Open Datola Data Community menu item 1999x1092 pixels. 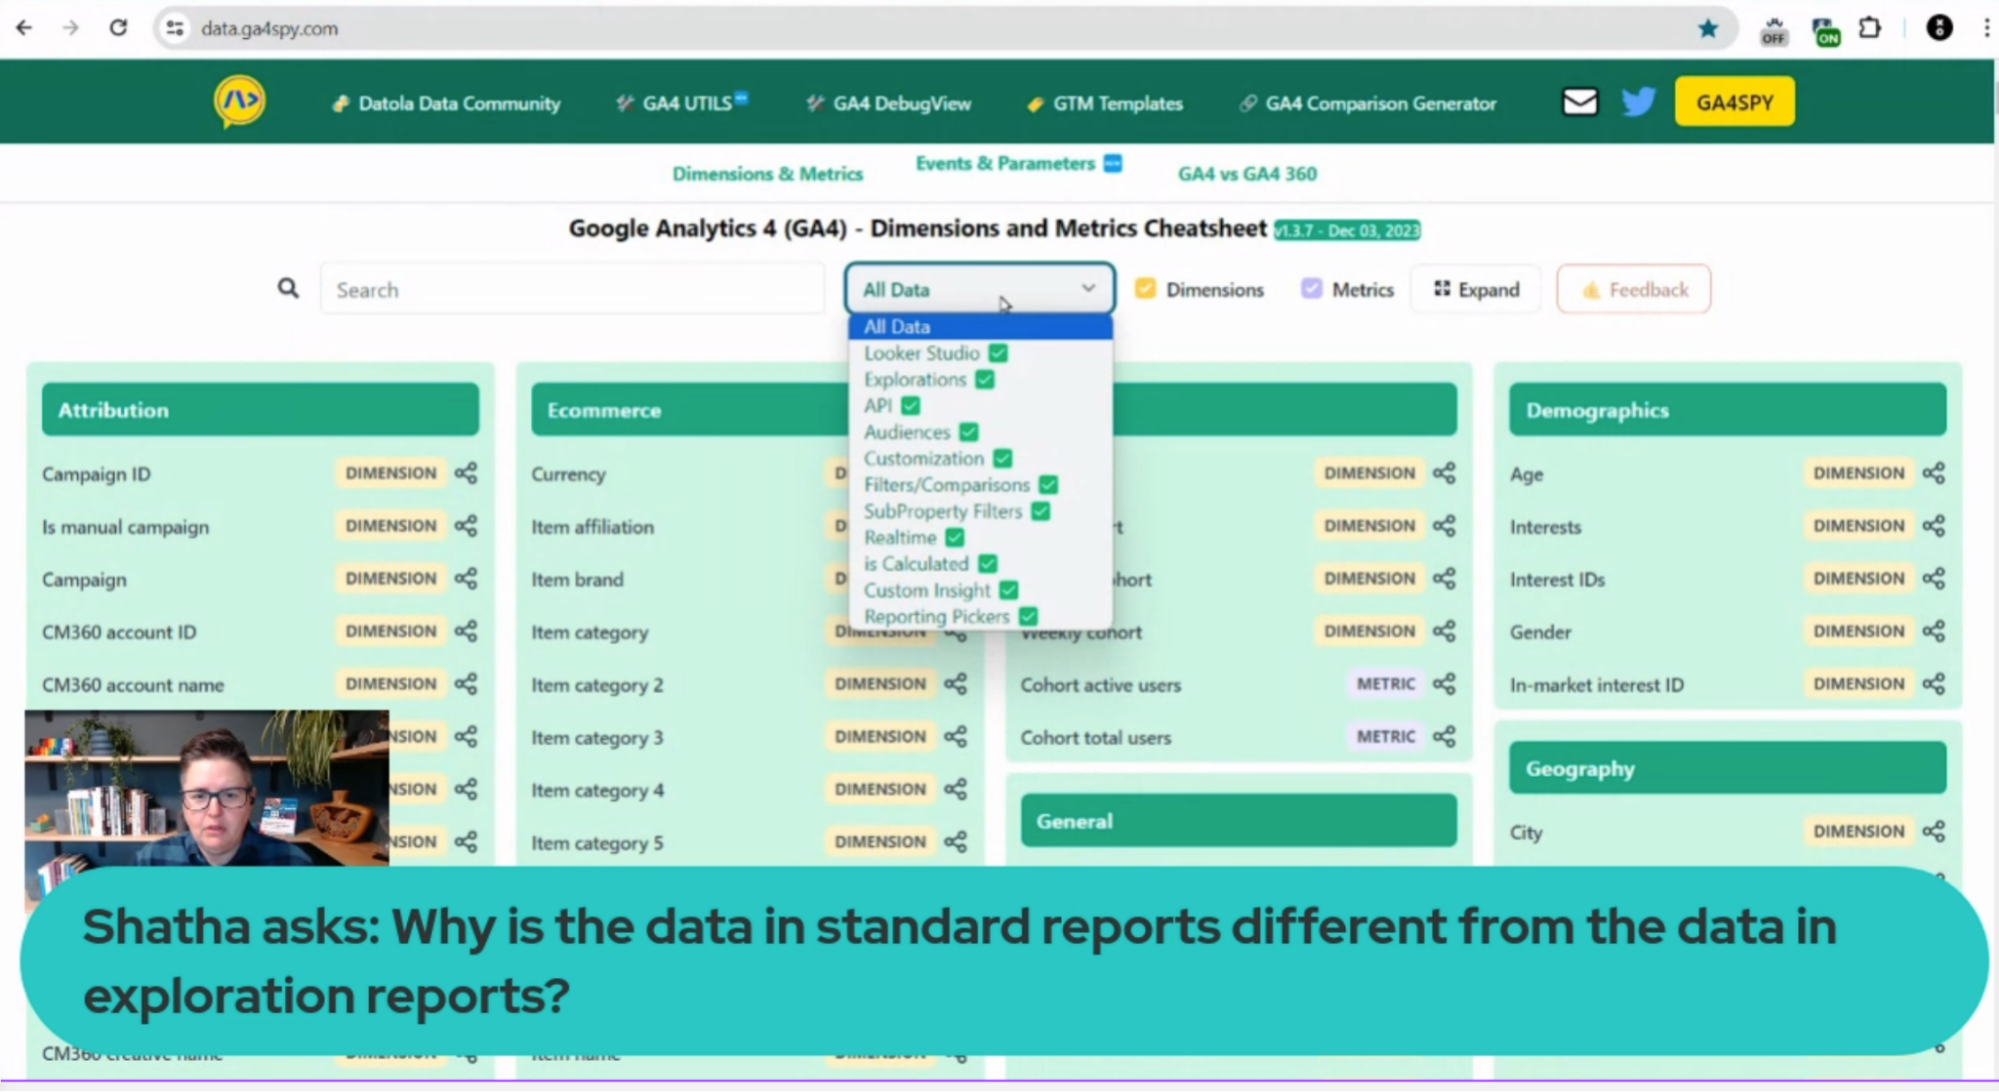coord(446,103)
